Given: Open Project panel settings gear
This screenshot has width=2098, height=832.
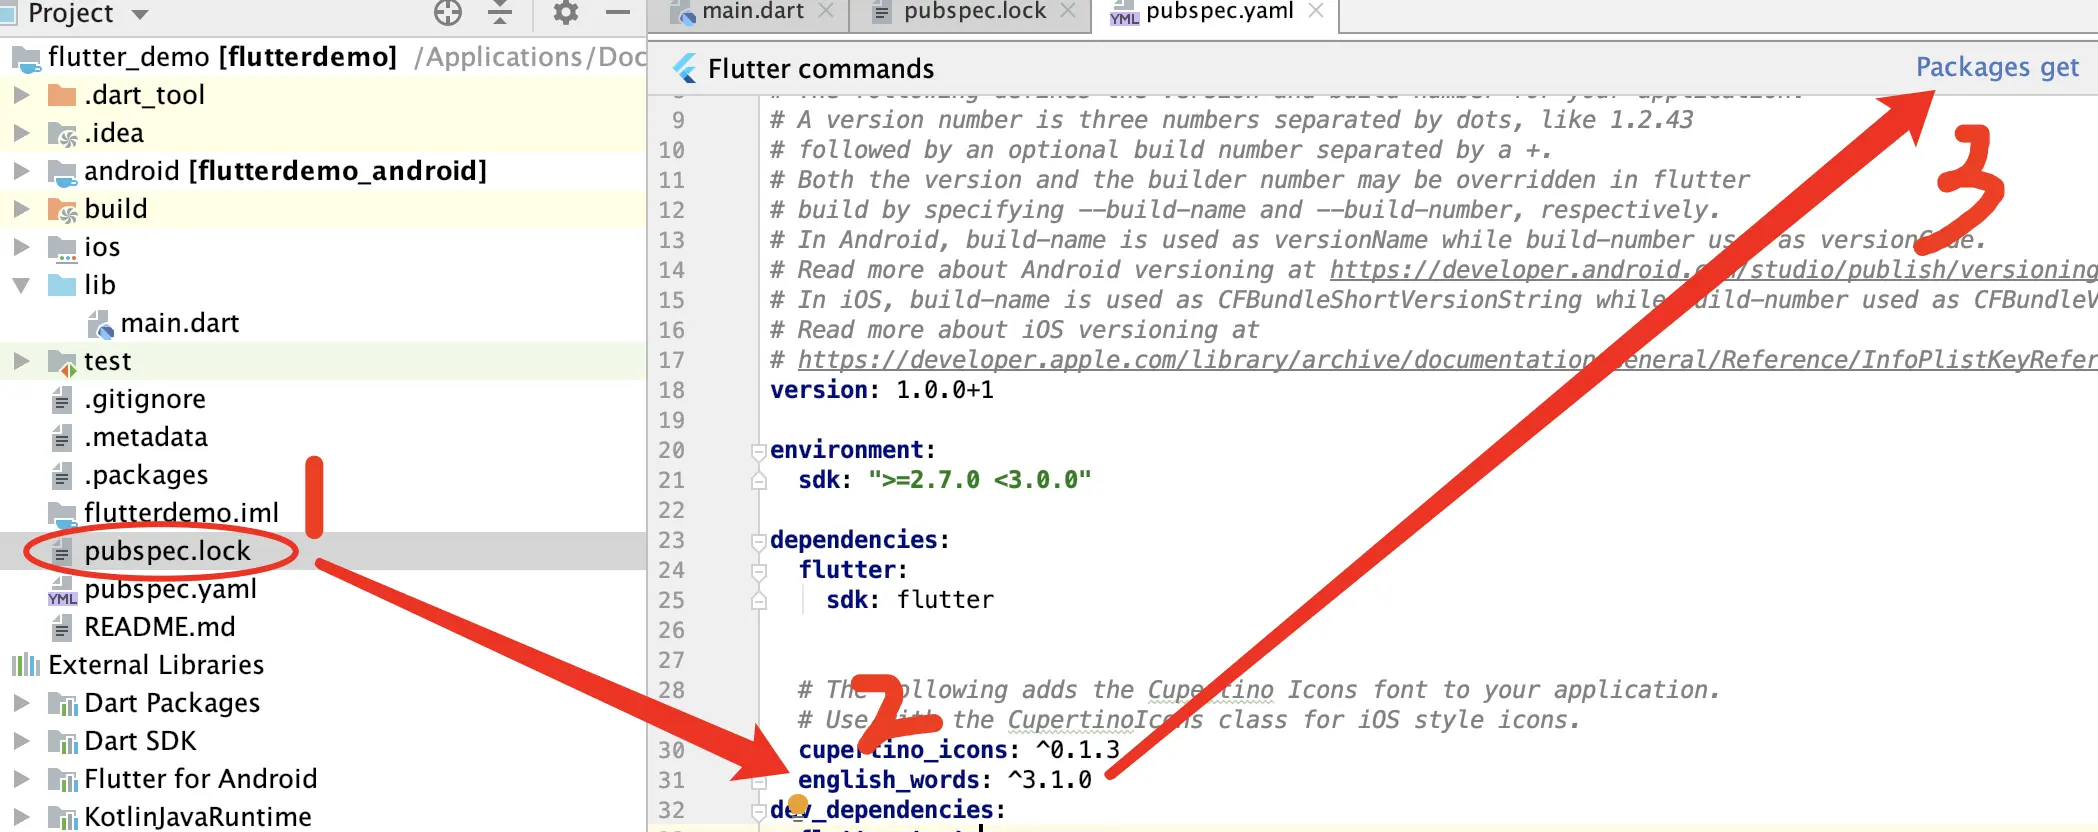Looking at the screenshot, I should click(566, 12).
